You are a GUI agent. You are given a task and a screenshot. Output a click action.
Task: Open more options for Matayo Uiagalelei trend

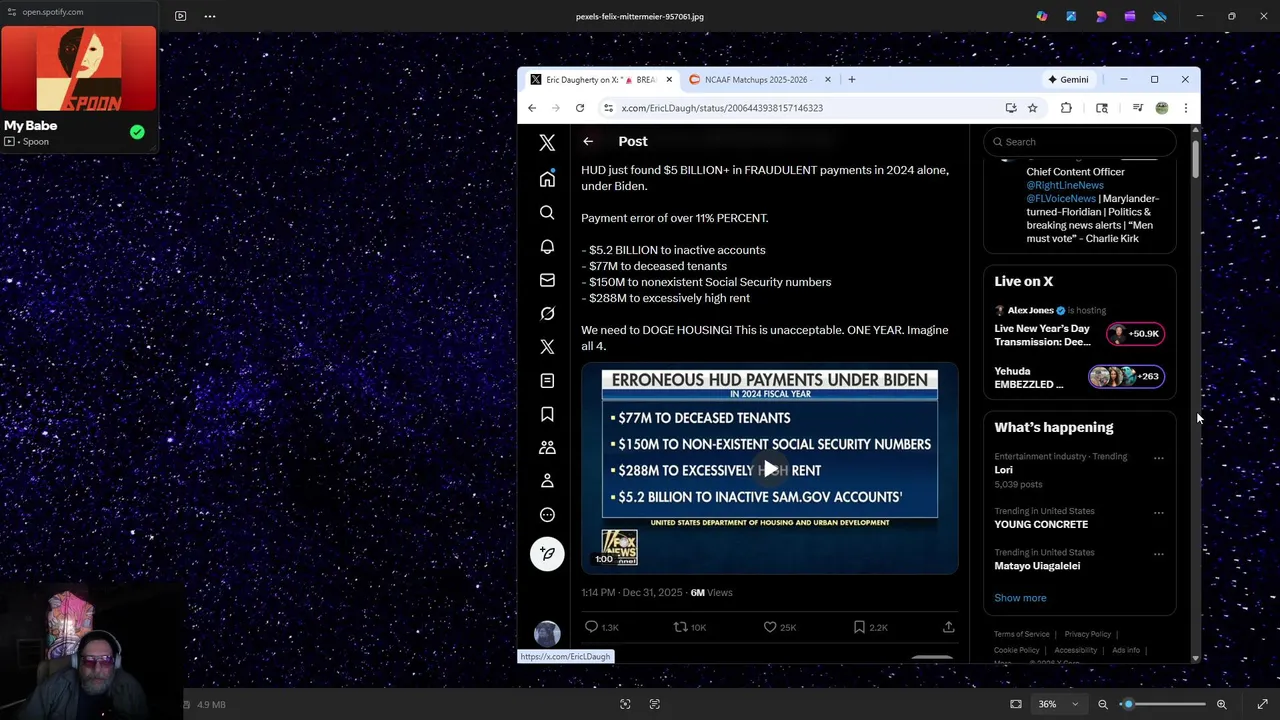[1158, 554]
